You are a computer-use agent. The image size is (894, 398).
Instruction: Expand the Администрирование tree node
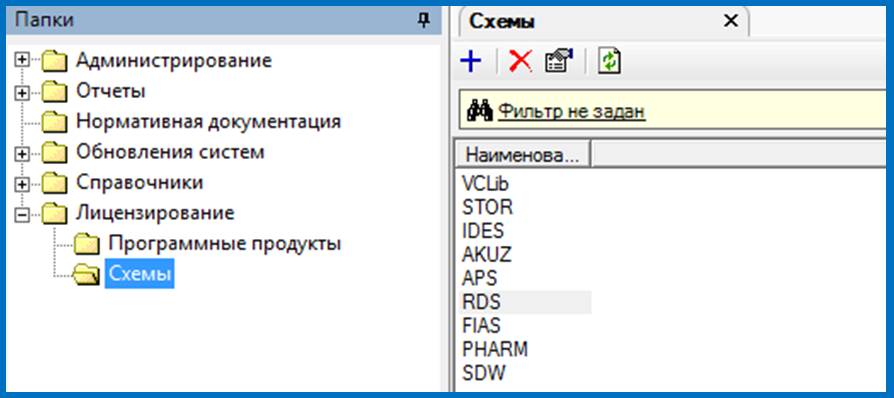22,60
